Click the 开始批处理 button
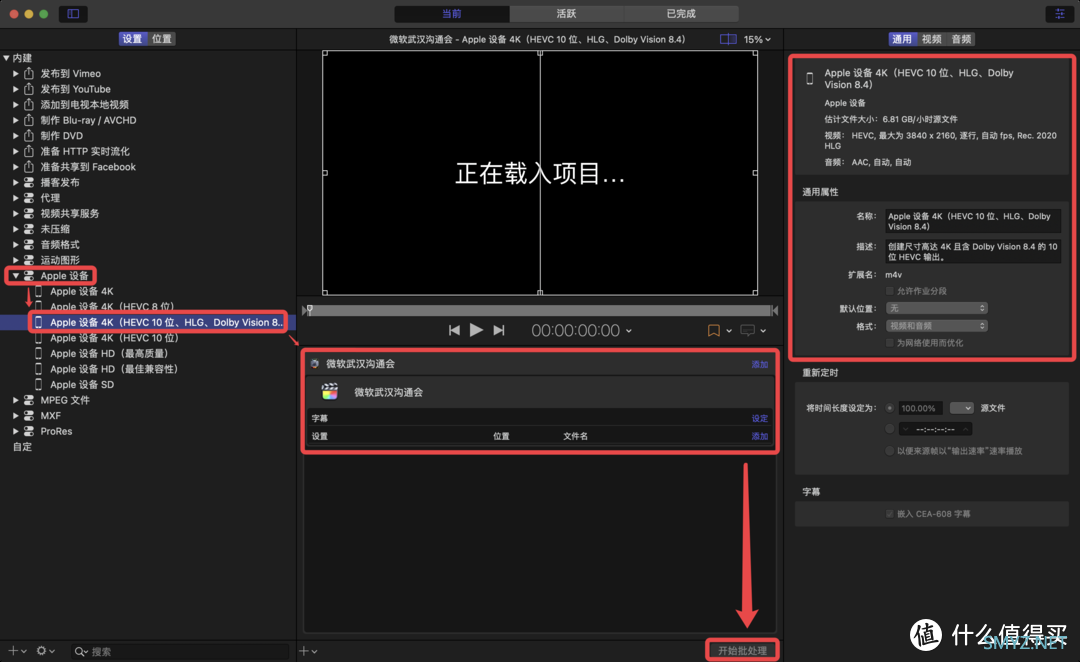Screen dimensions: 1080x662 (742, 650)
